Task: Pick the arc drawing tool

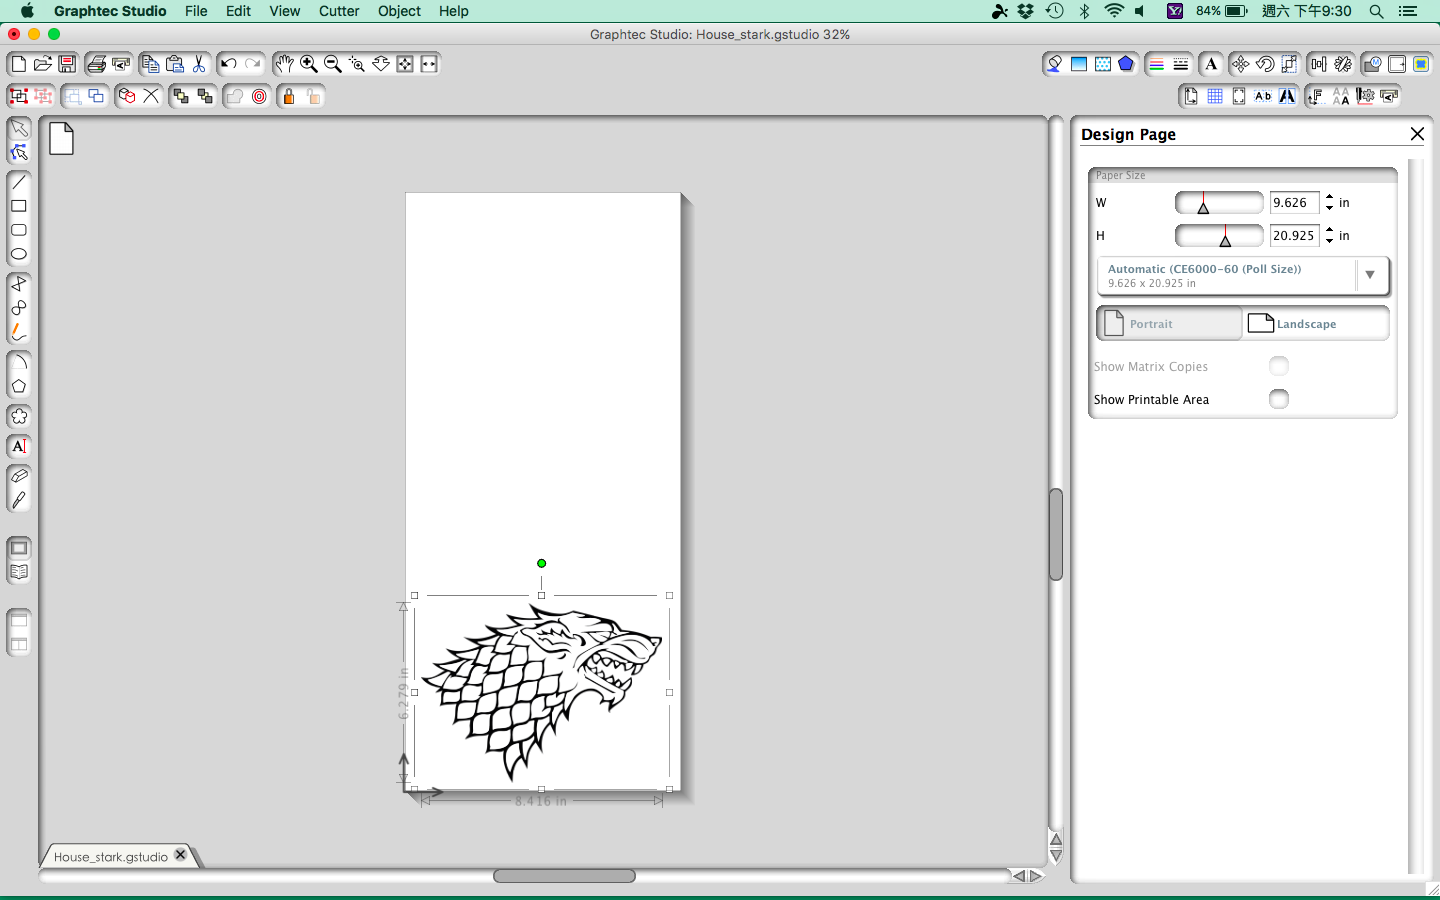Action: (x=19, y=362)
